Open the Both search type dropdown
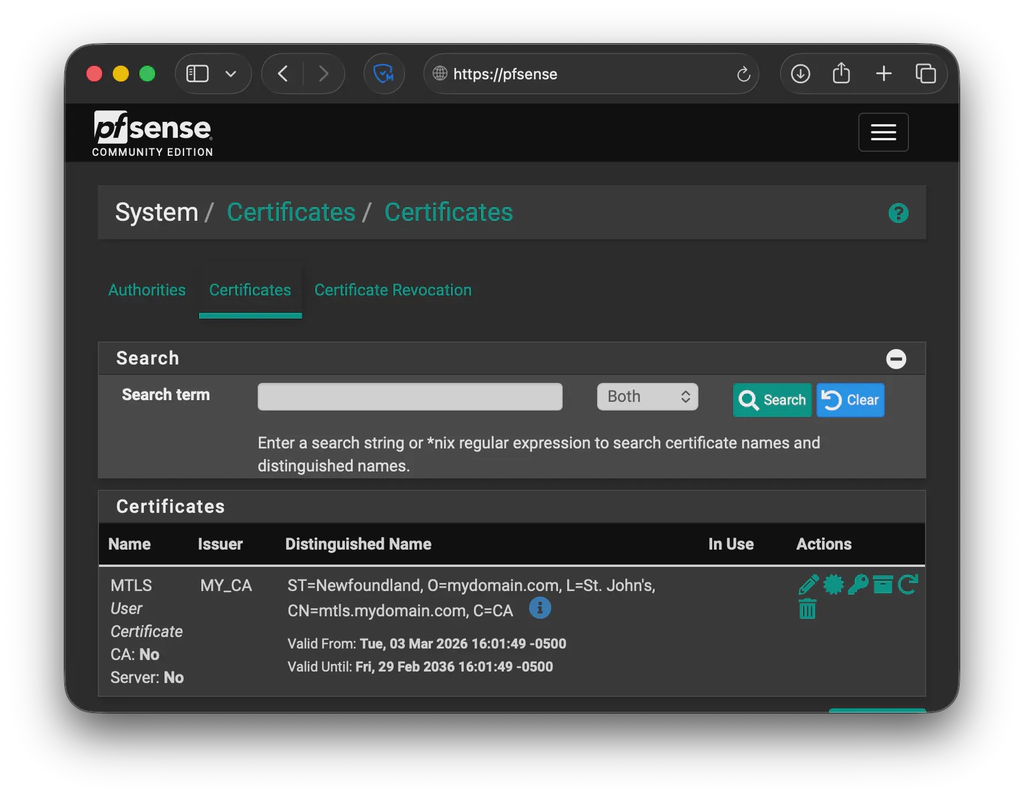 tap(647, 396)
